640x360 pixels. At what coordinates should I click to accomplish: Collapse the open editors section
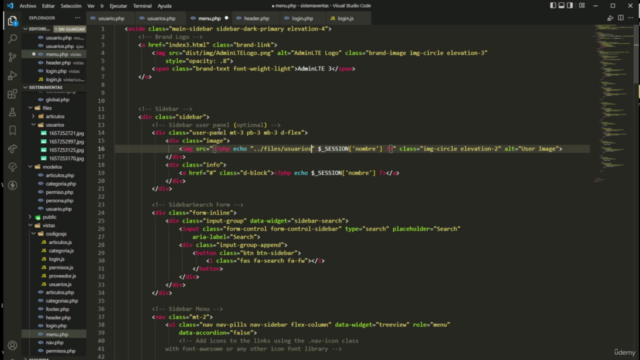[26, 29]
